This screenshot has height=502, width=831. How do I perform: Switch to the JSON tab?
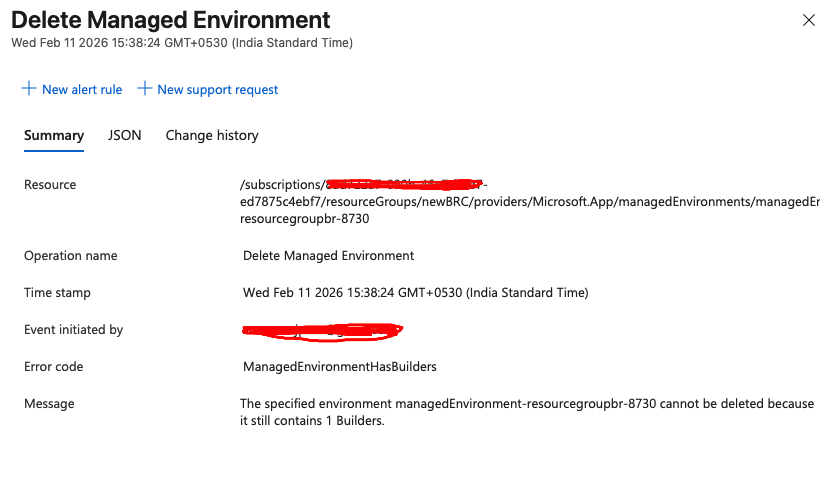click(x=125, y=136)
